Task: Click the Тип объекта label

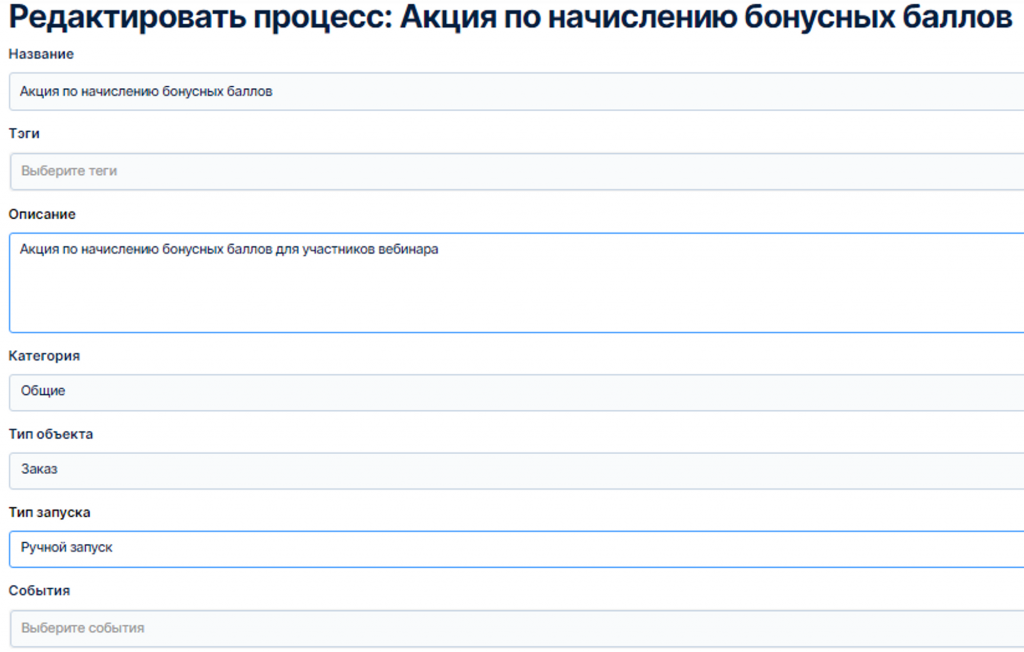Action: tap(50, 434)
